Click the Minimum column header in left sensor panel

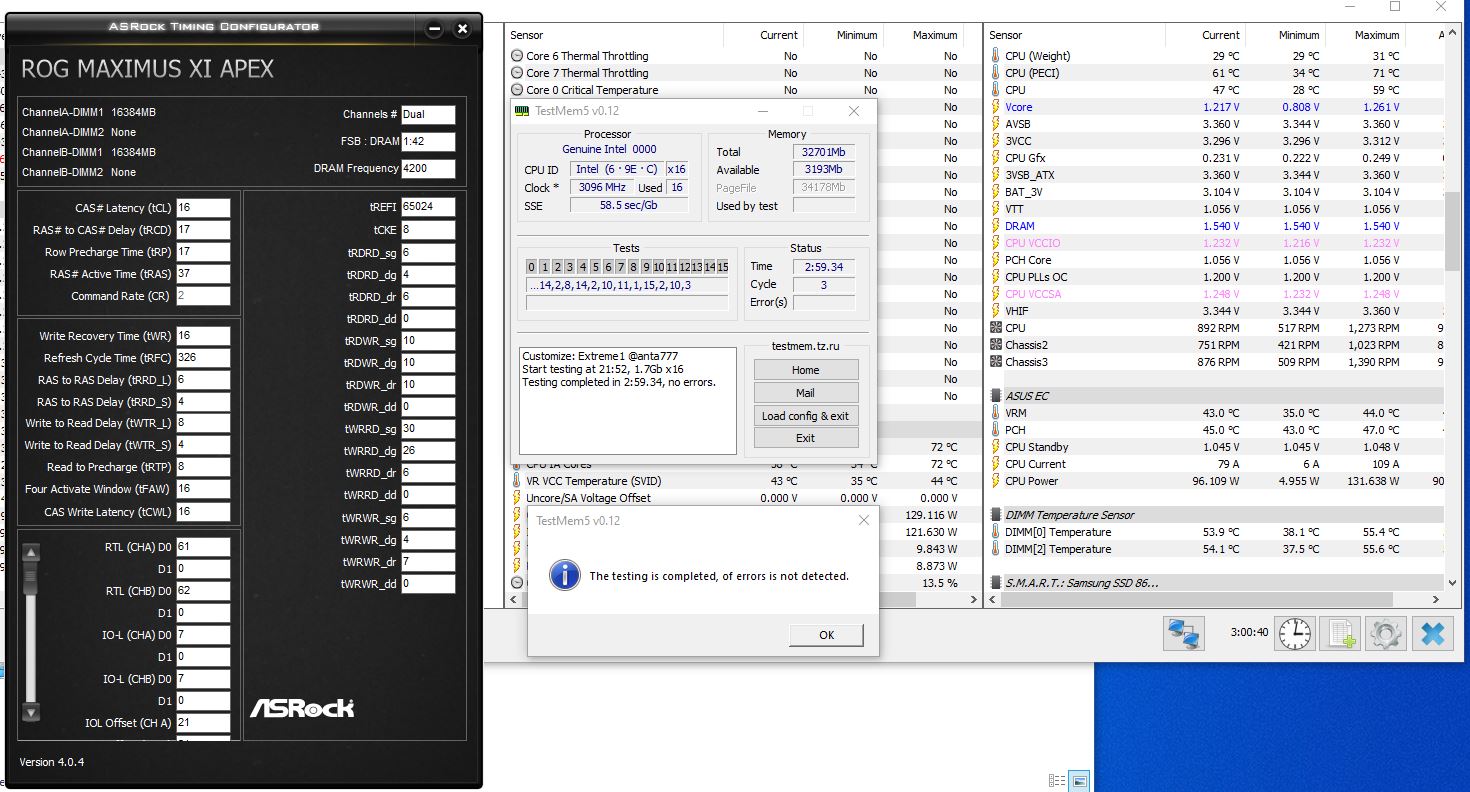(x=843, y=35)
